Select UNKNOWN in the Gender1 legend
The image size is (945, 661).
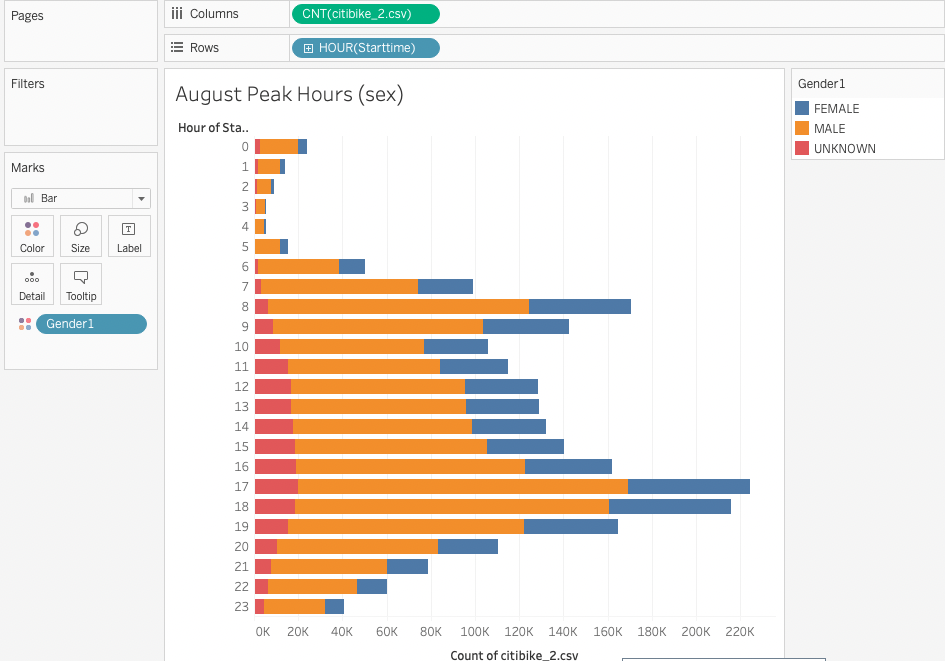click(x=845, y=148)
